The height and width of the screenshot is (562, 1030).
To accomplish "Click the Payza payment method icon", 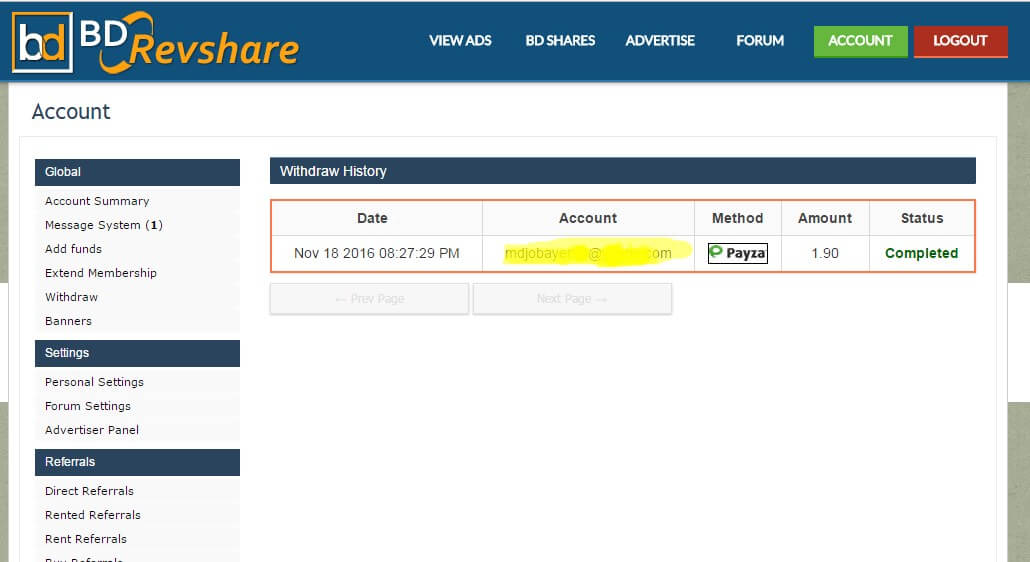I will pyautogui.click(x=737, y=253).
